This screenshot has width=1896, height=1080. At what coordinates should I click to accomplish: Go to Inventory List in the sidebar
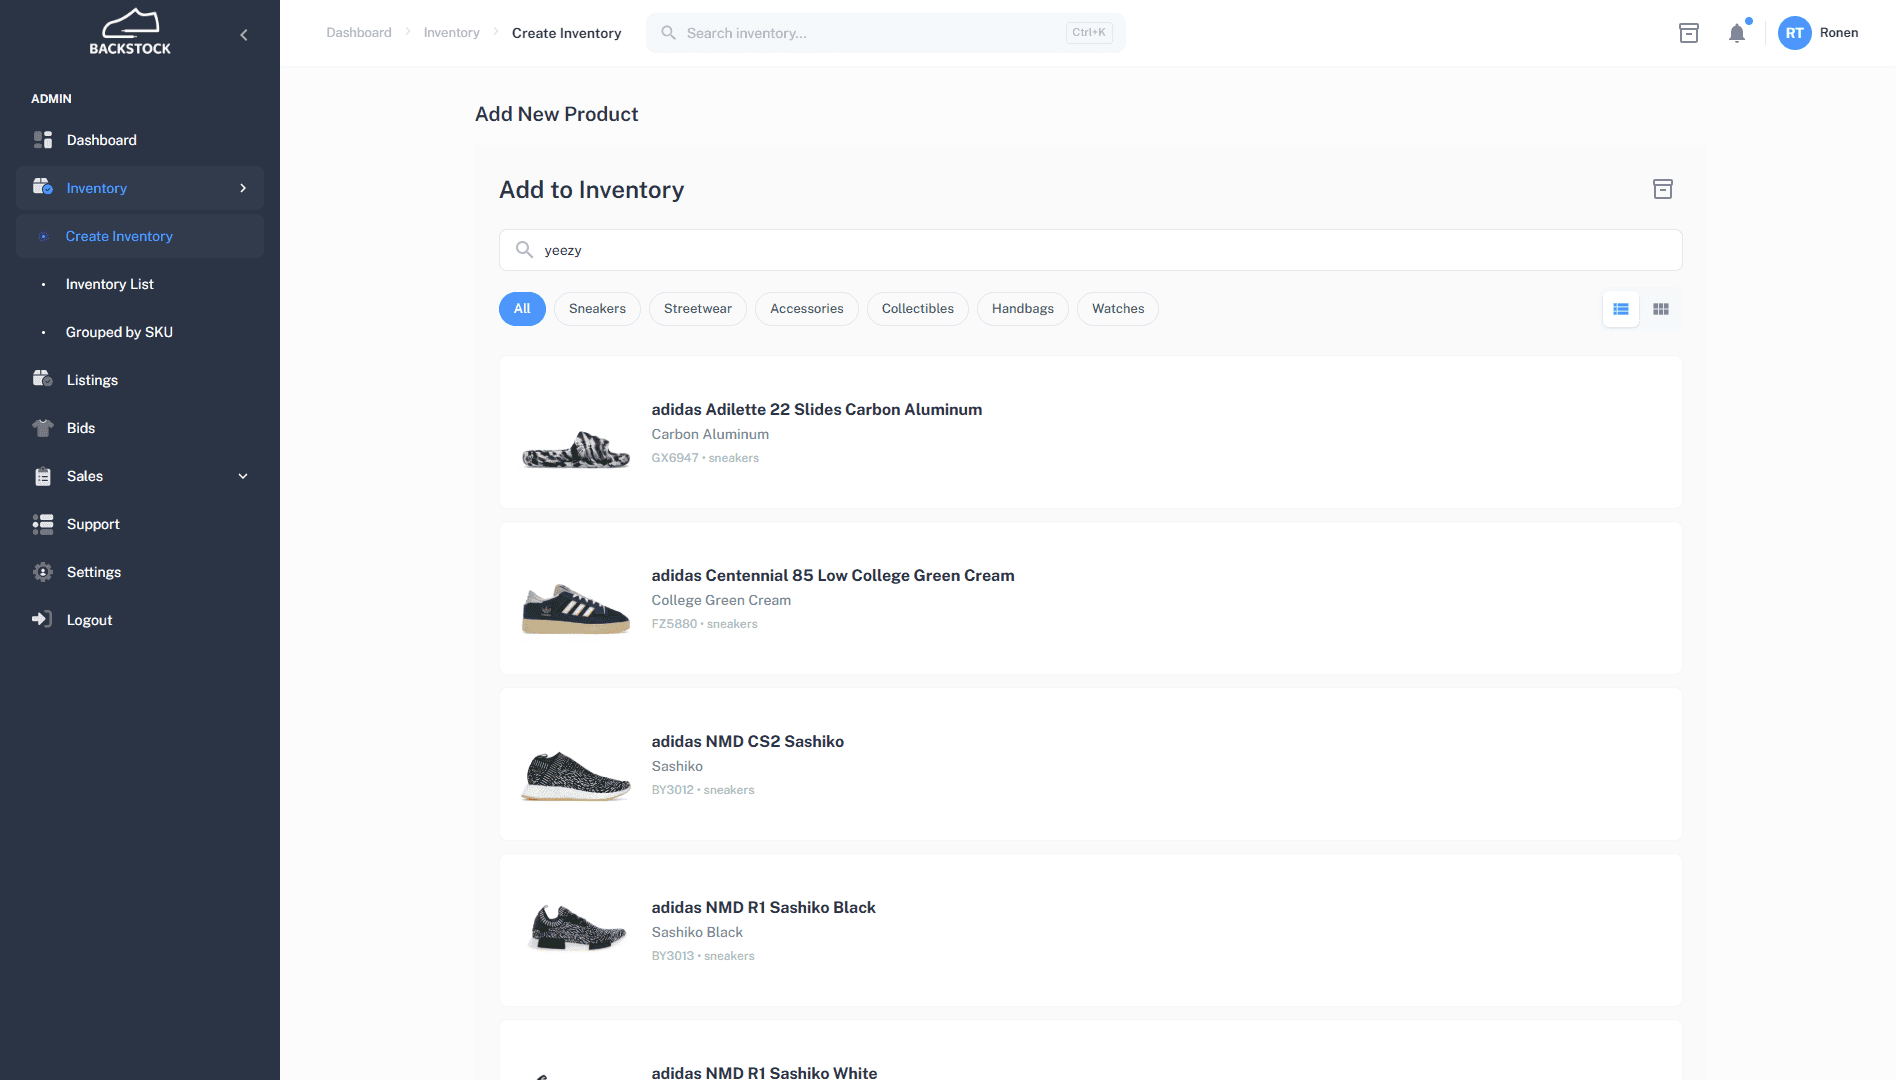click(x=110, y=284)
